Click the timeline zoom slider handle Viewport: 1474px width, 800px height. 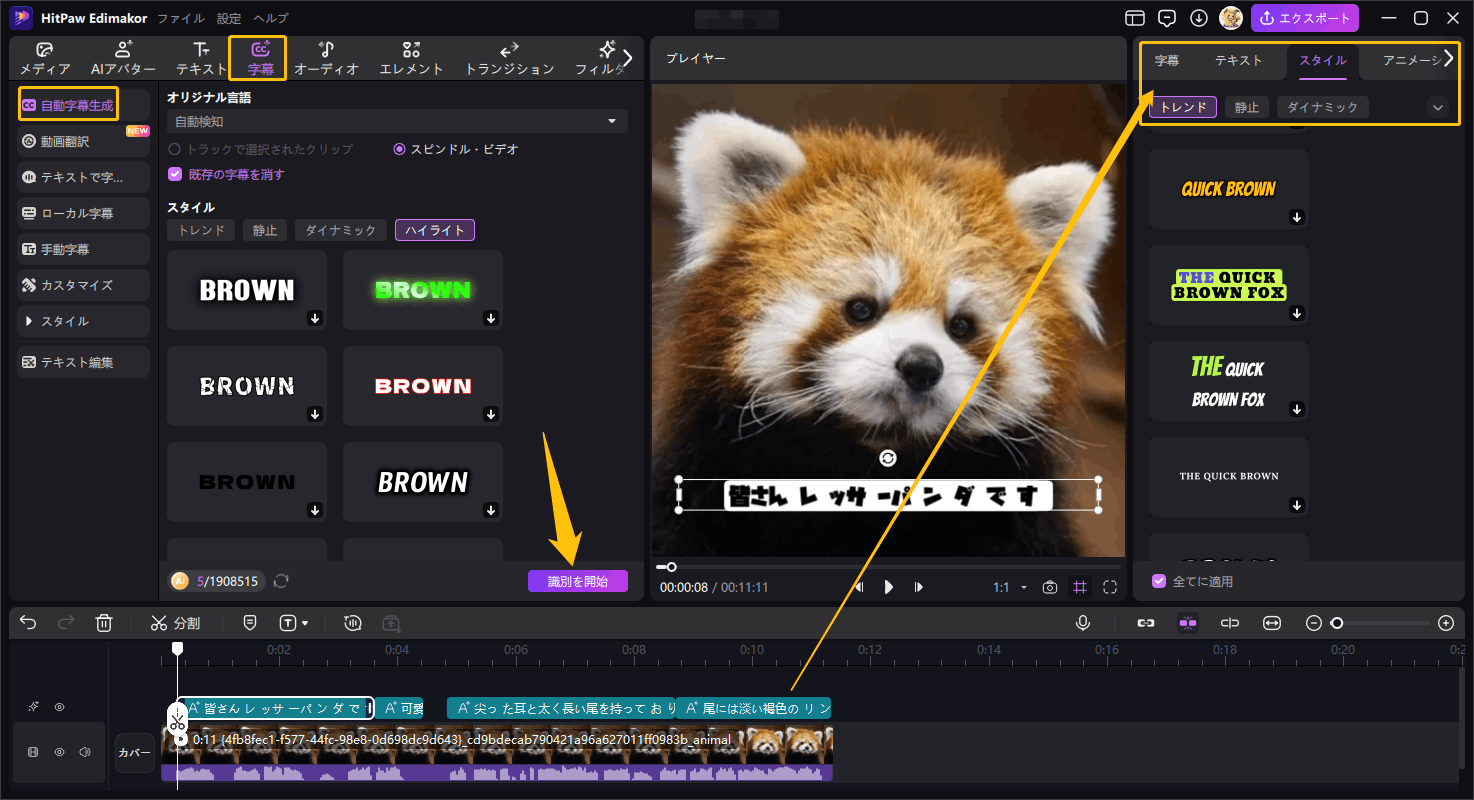1337,623
